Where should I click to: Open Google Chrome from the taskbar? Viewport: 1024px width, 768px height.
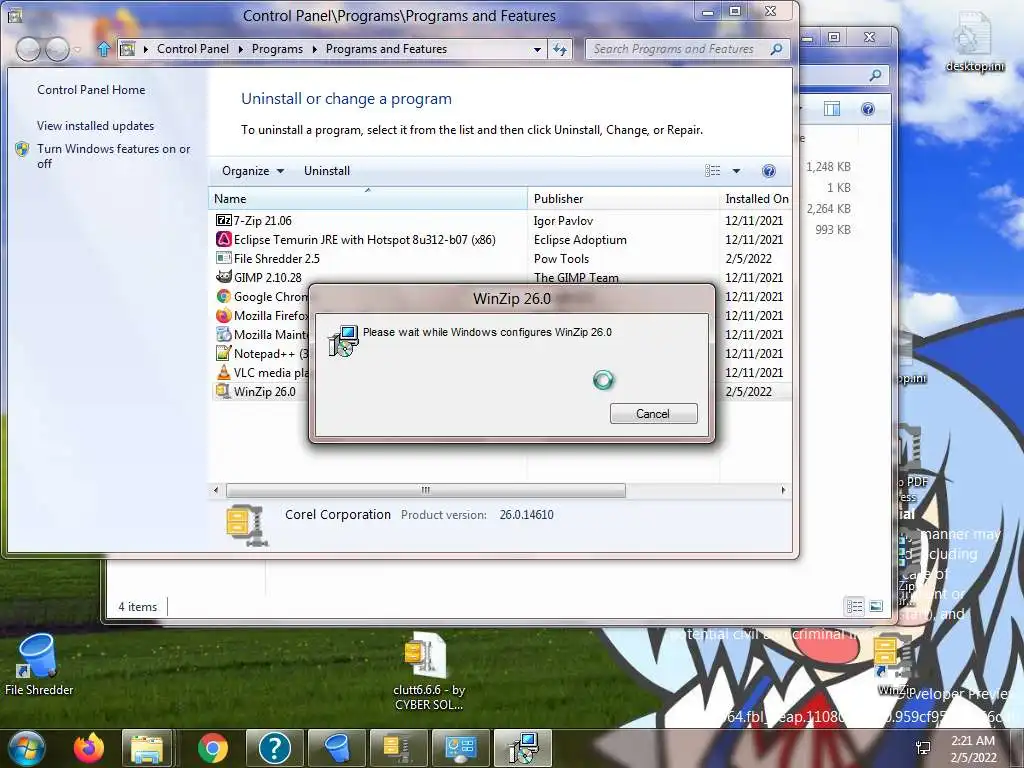tap(212, 748)
